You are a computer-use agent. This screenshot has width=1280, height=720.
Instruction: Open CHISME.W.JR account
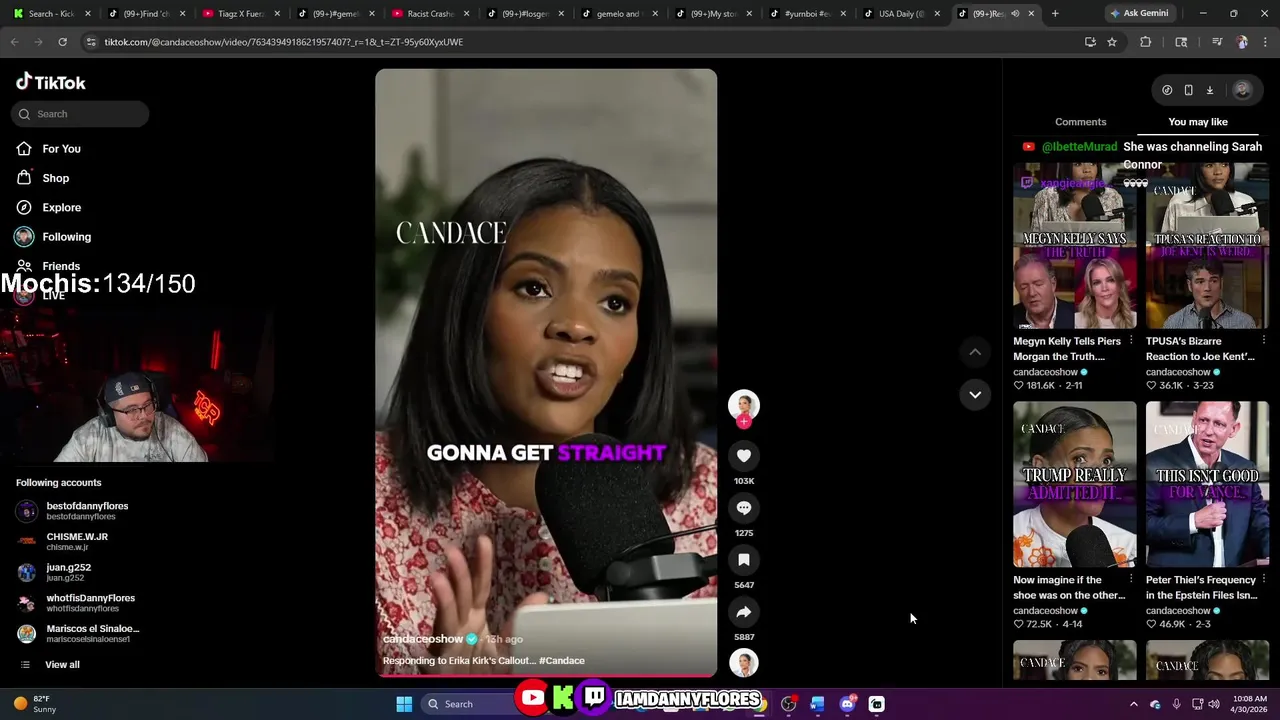[77, 541]
